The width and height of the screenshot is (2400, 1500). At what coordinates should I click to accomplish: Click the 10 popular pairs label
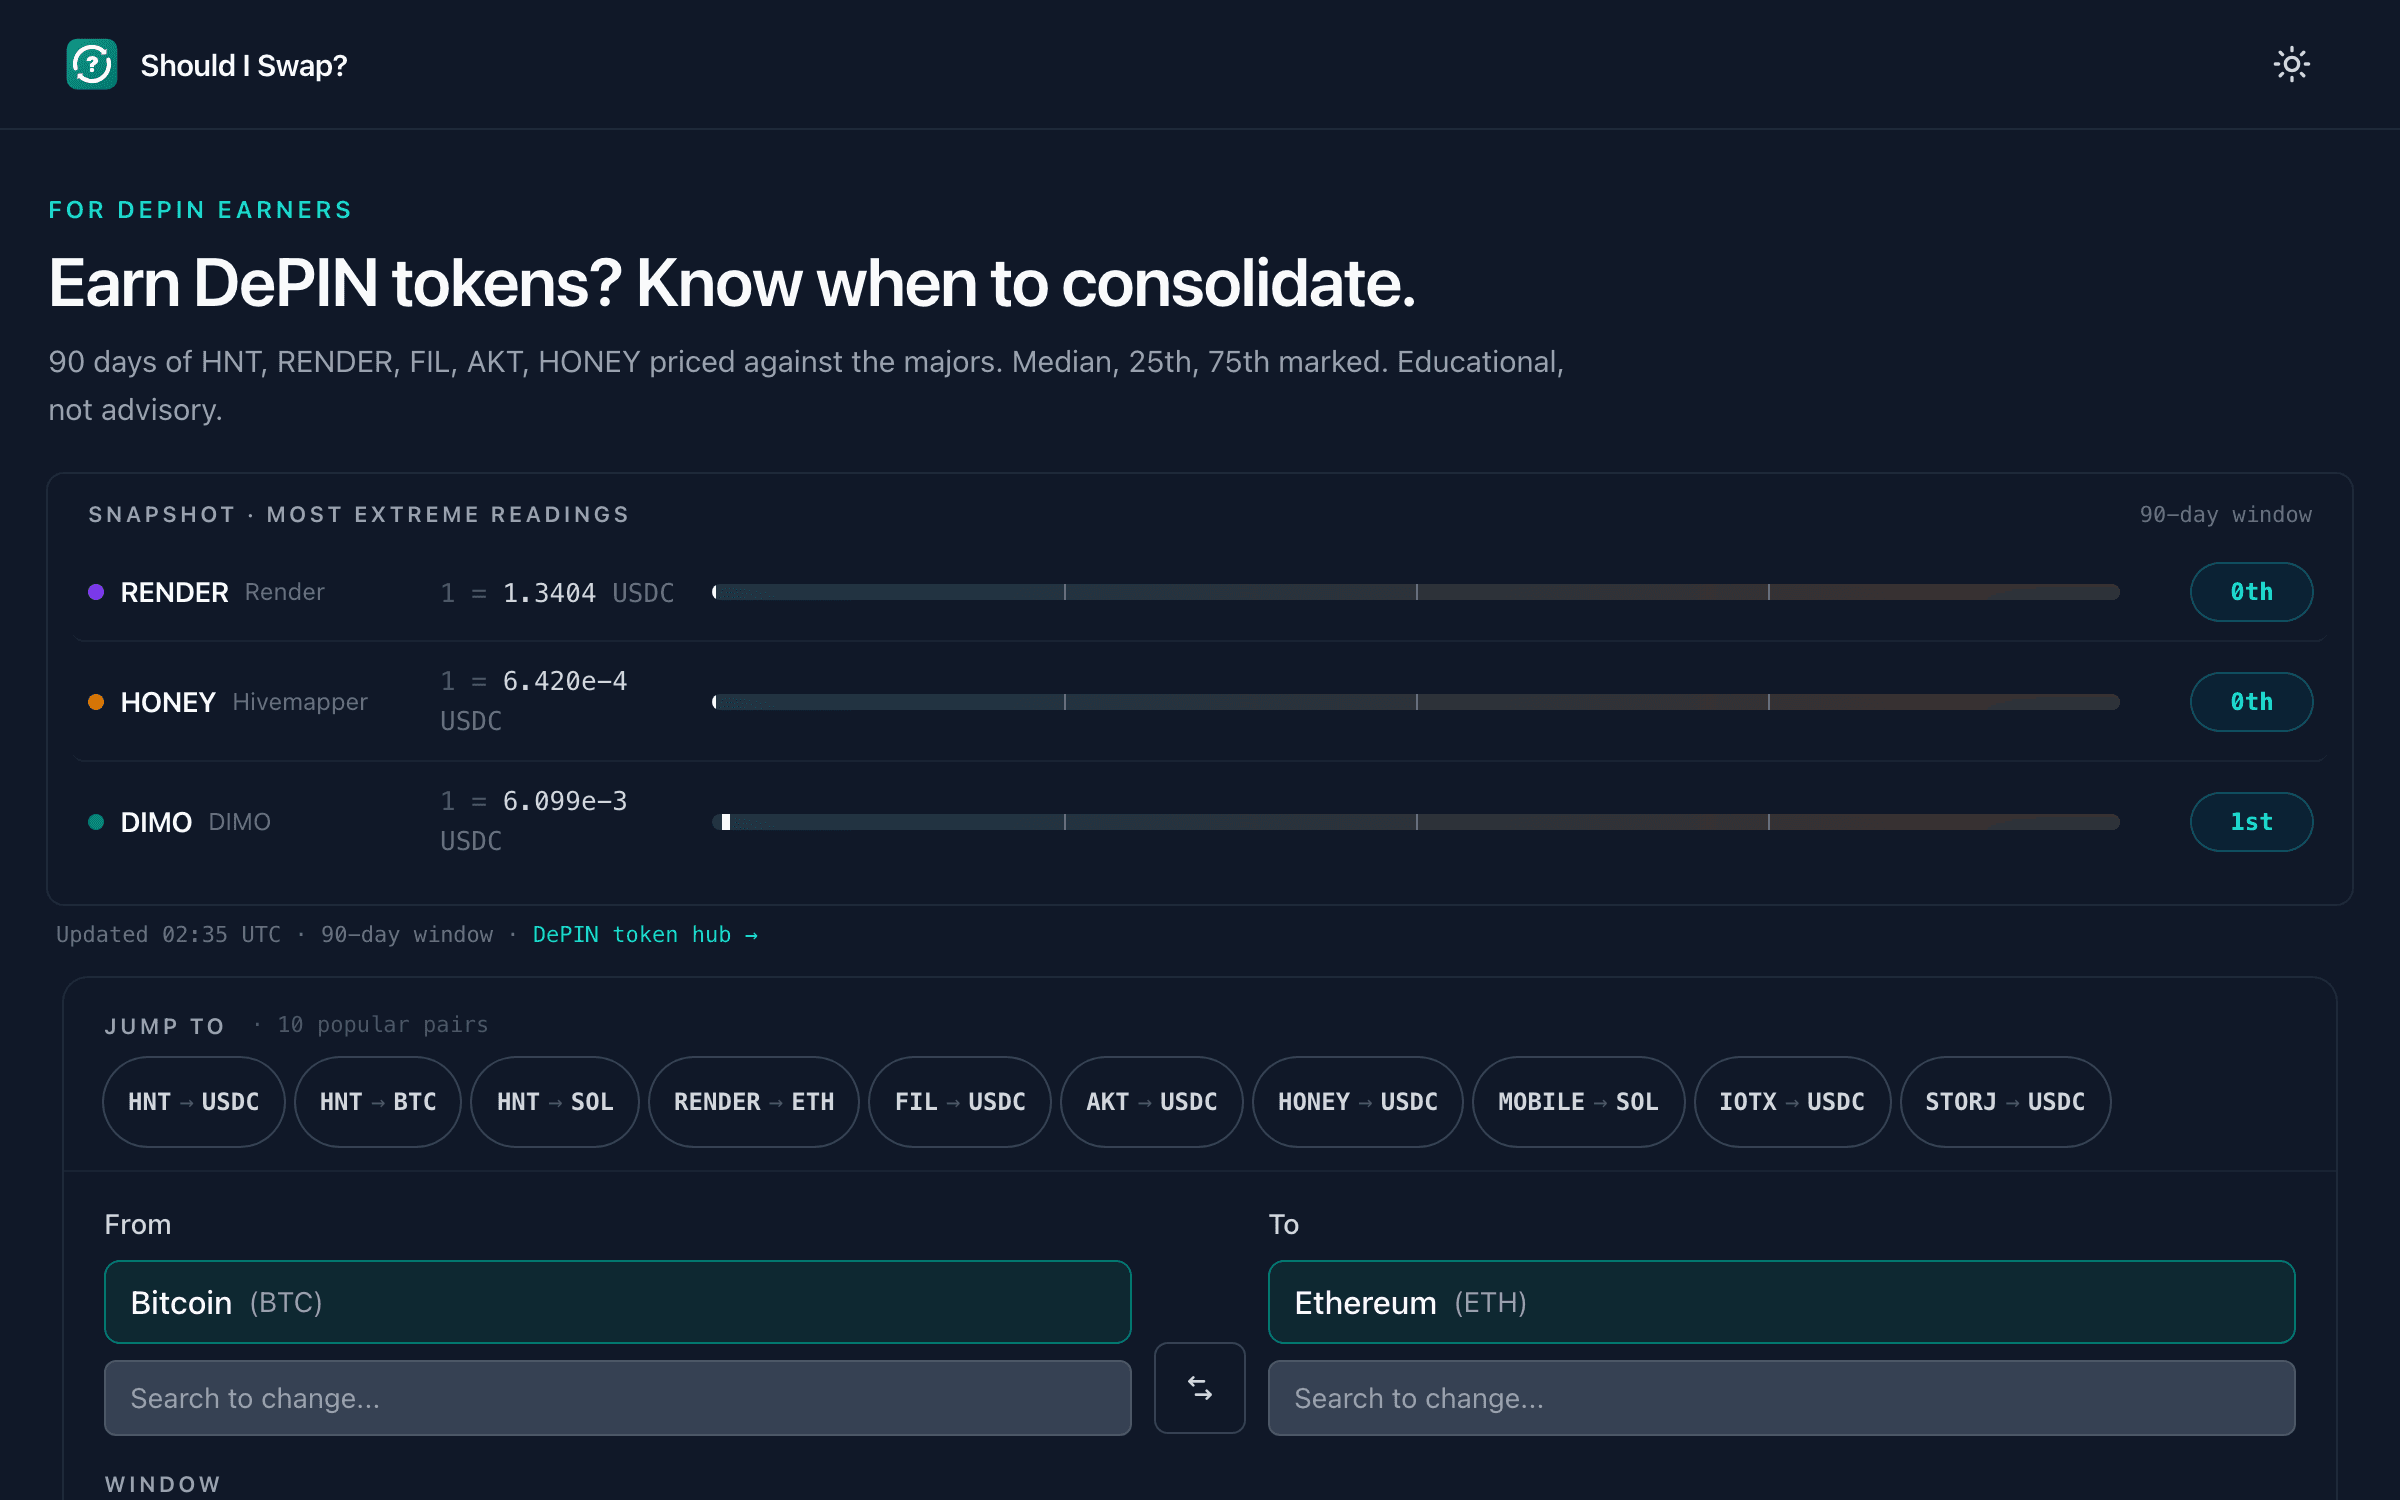[x=383, y=1025]
